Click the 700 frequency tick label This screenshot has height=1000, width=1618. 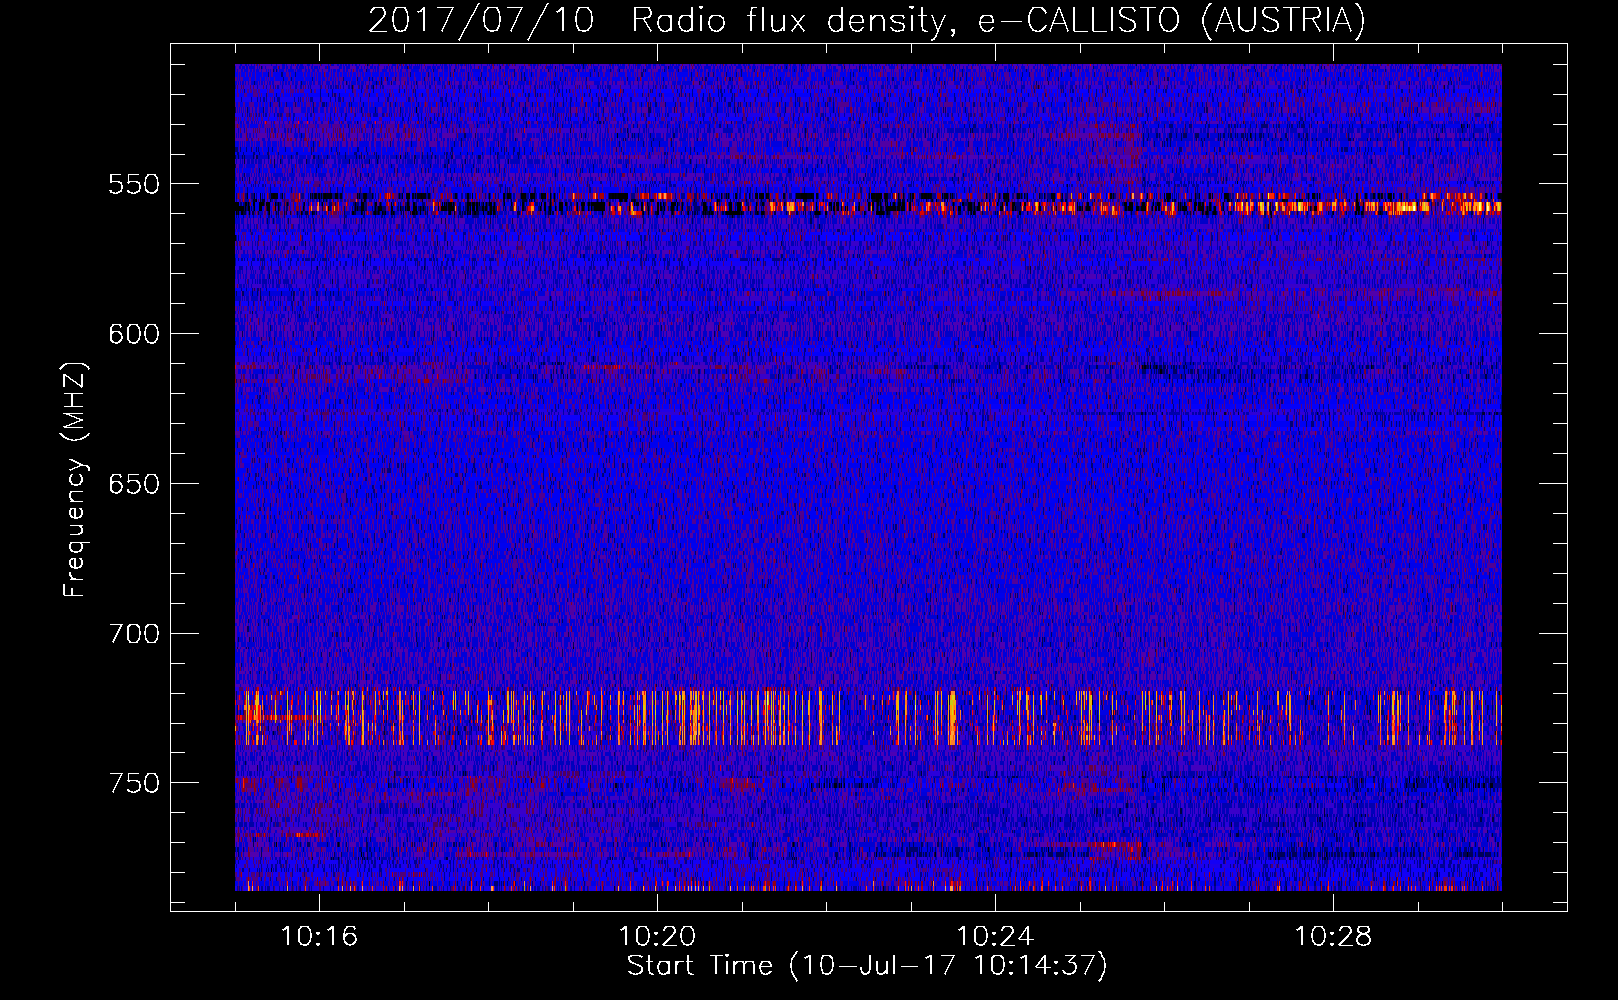134,634
